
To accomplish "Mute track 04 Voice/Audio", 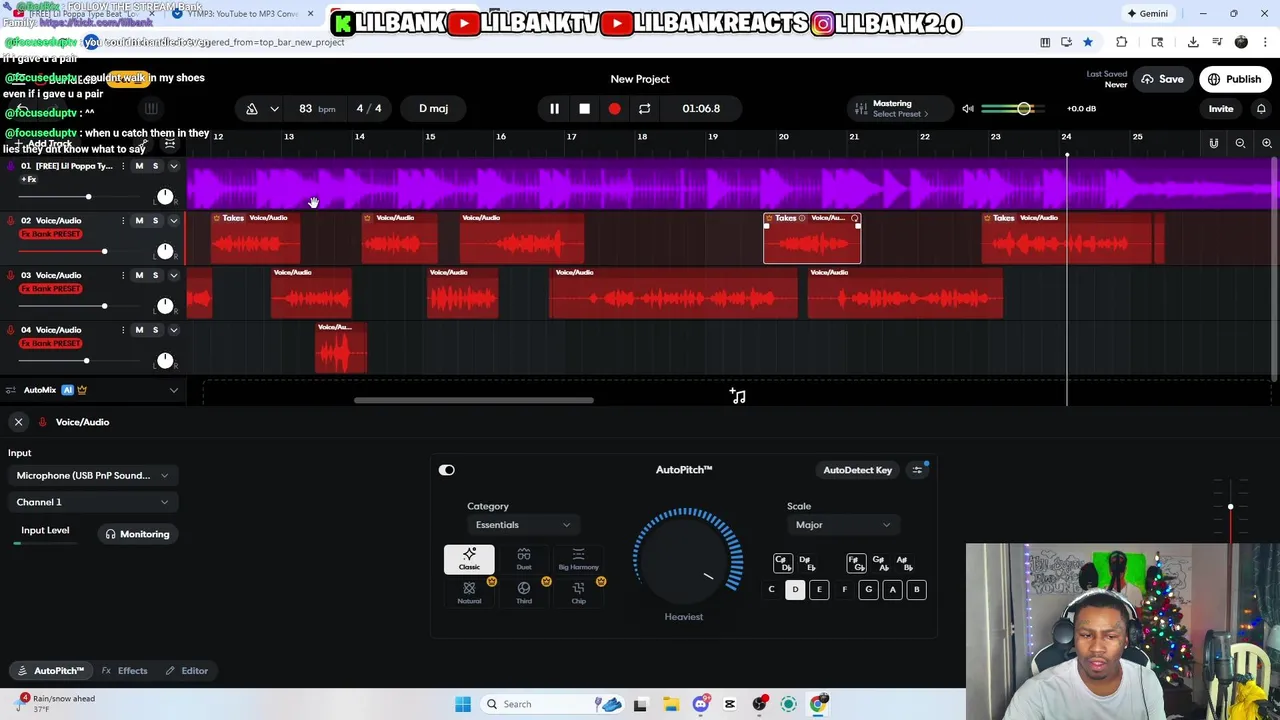I will (x=139, y=329).
